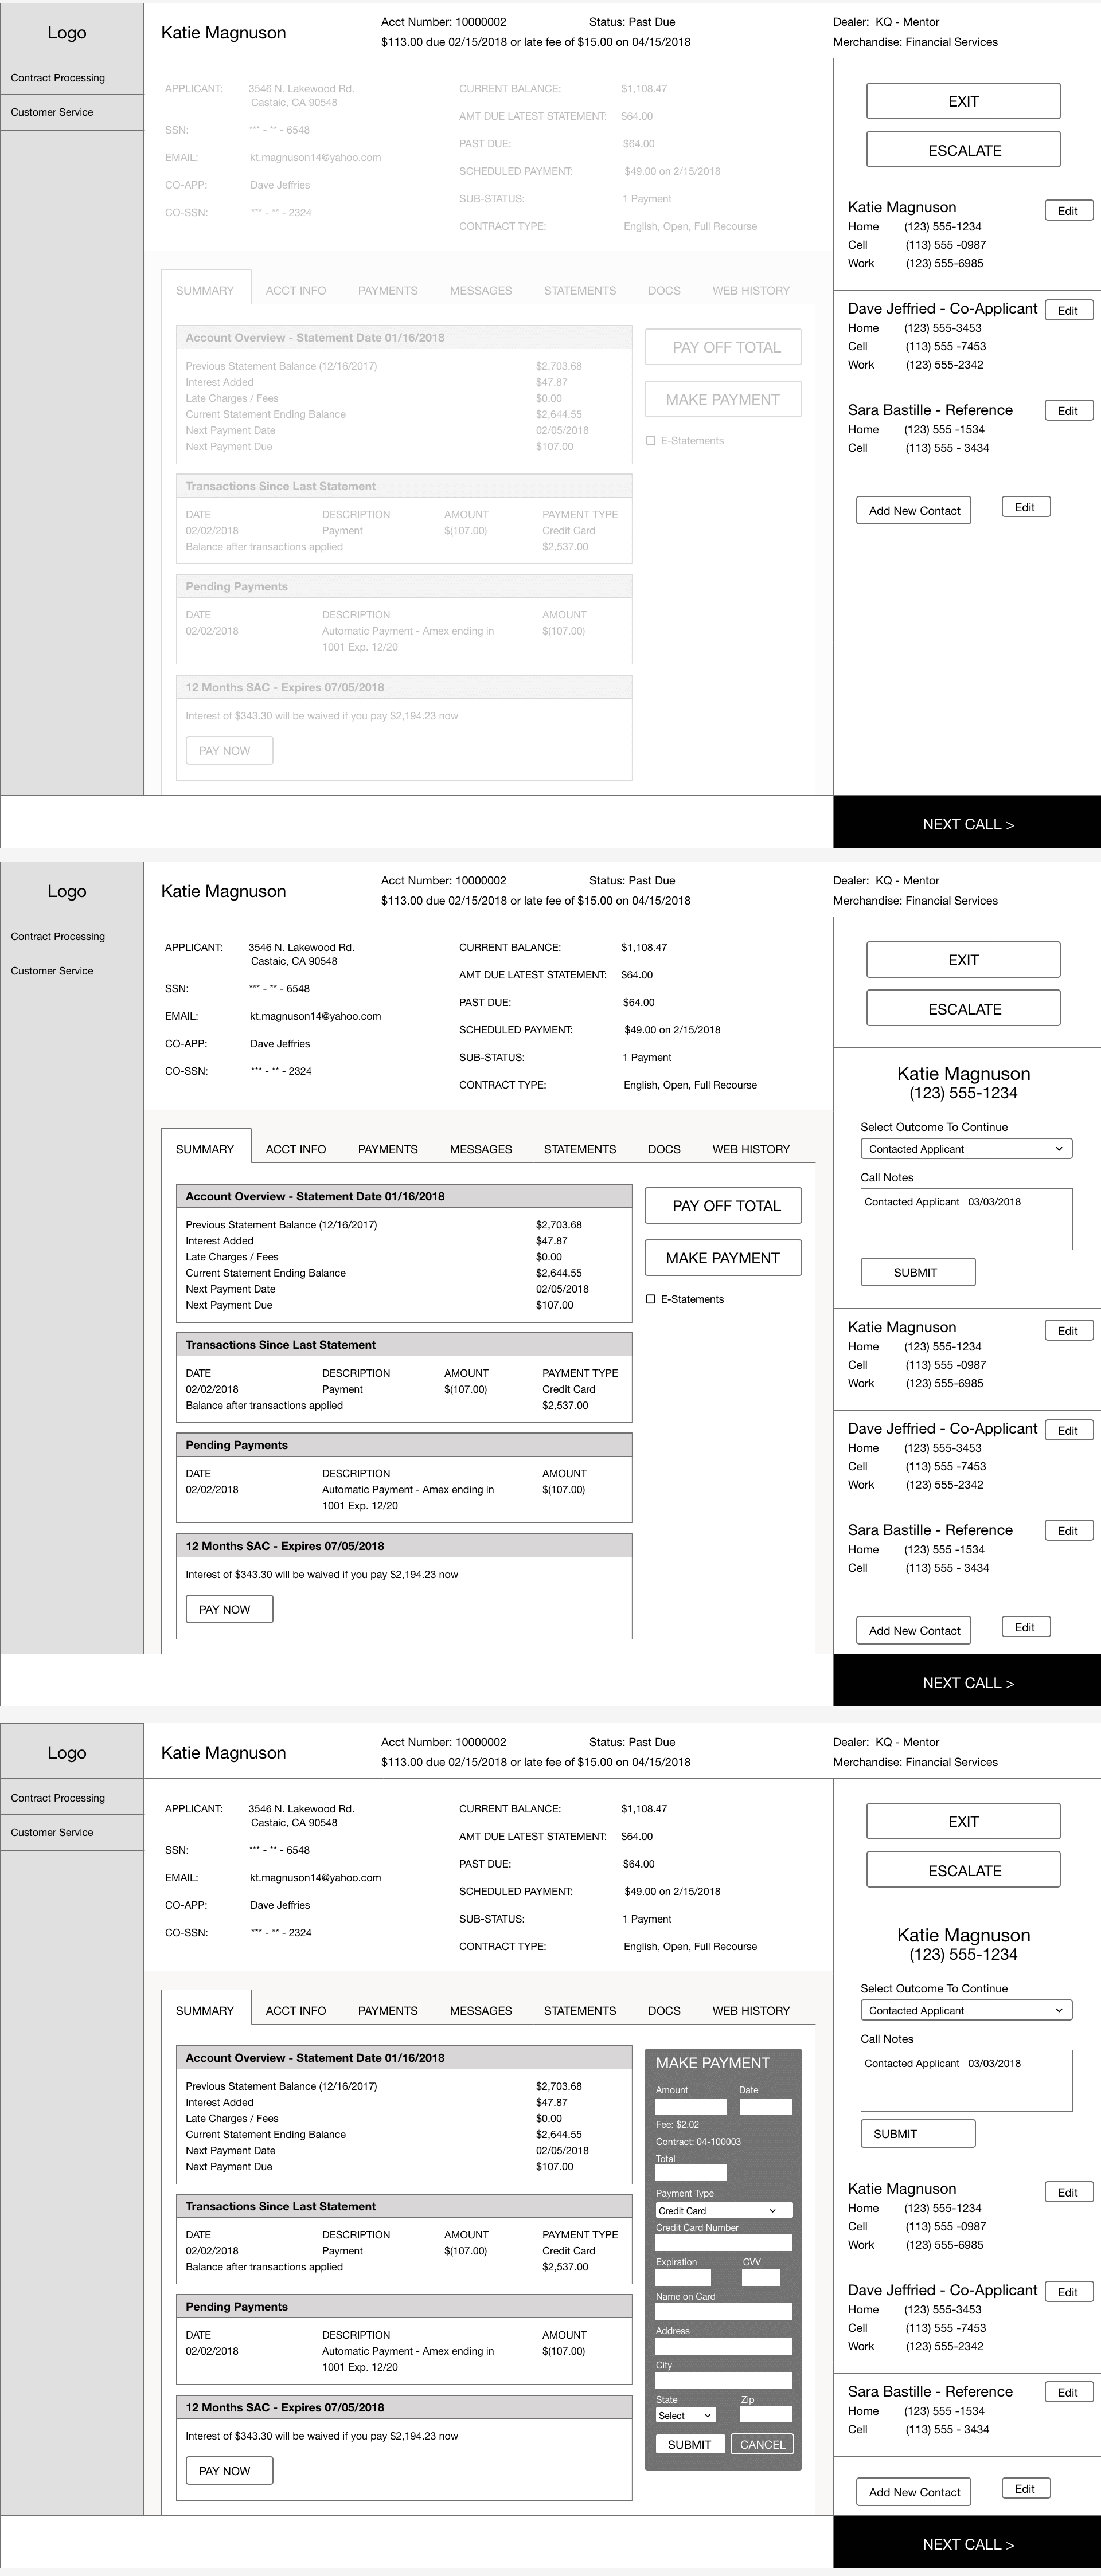The height and width of the screenshot is (2576, 1101).
Task: Tick the non-dimmed E-Statements checkbox
Action: 651,1299
